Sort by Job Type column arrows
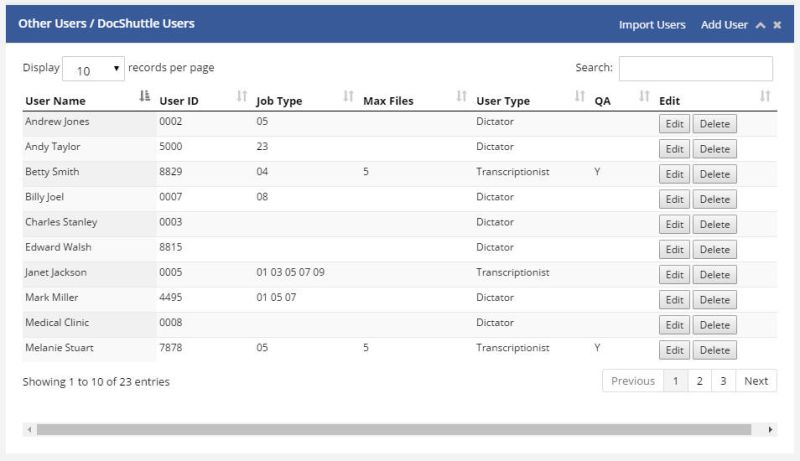This screenshot has height=461, width=800. pos(348,97)
